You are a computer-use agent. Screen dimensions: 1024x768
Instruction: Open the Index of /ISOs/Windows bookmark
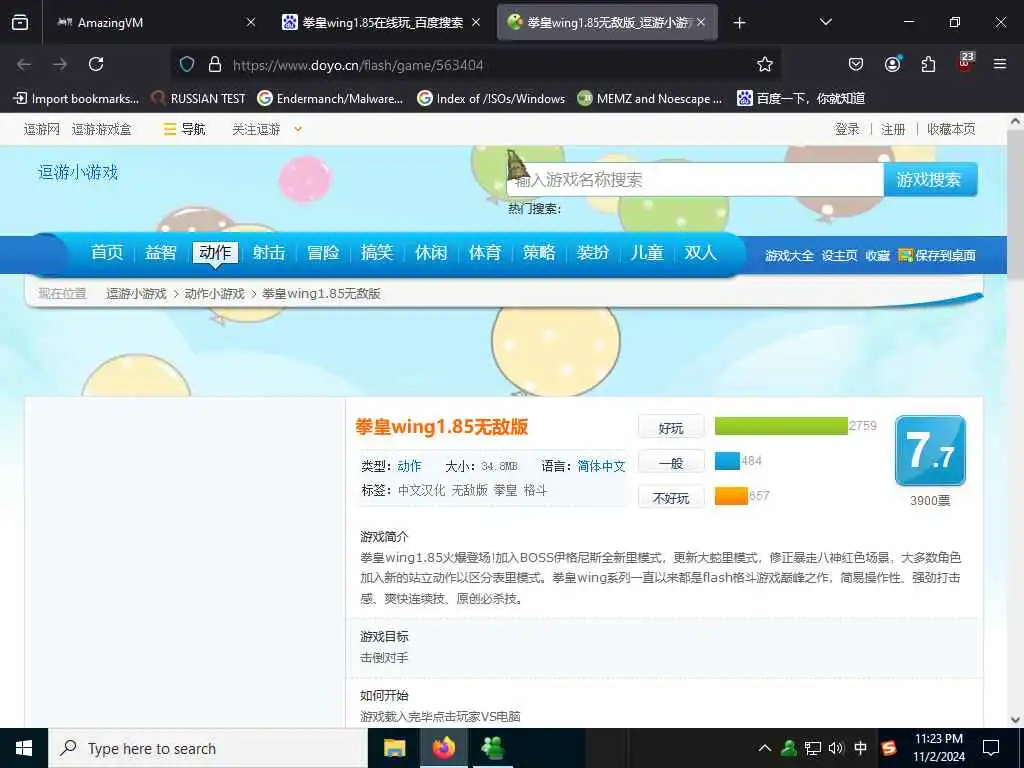click(x=491, y=99)
